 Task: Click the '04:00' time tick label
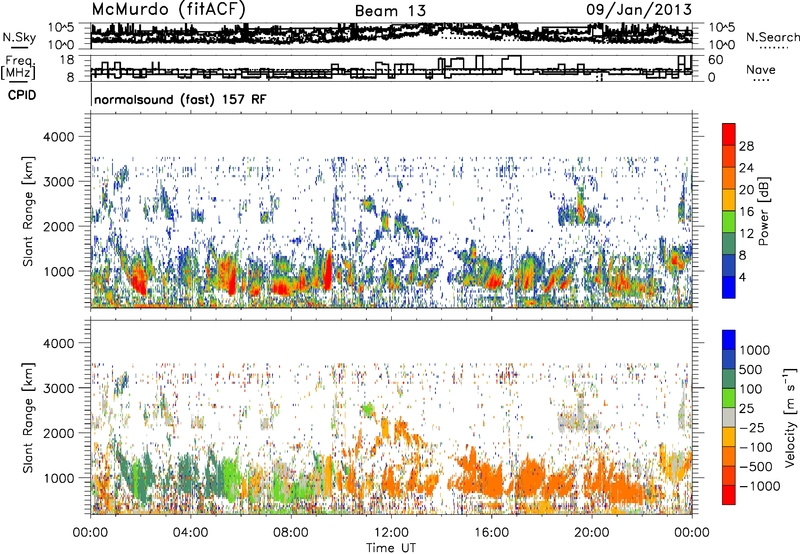pos(190,533)
